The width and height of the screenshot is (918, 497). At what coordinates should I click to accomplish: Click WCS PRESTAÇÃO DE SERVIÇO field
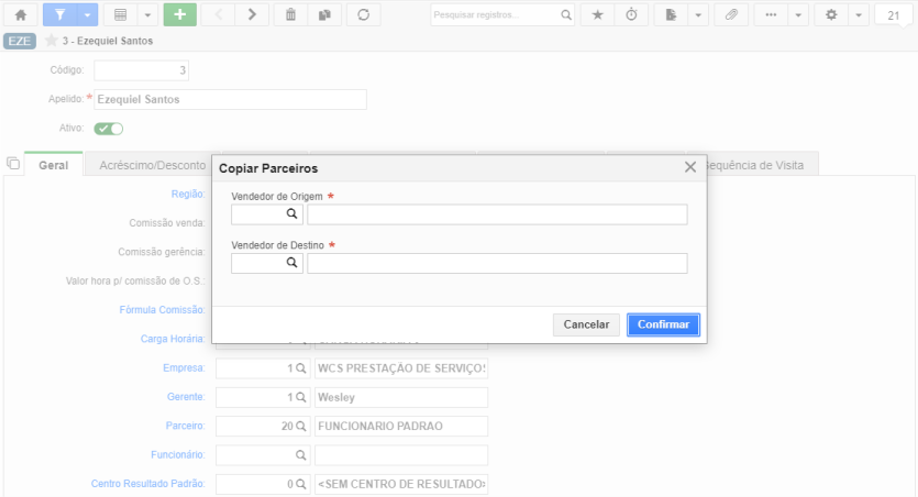click(401, 368)
